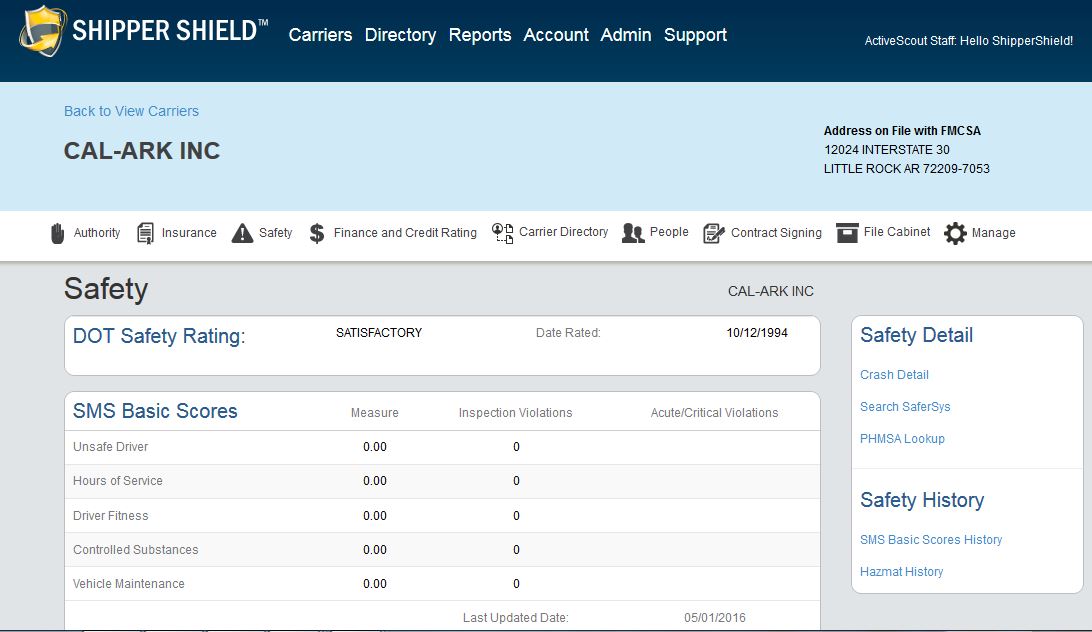Image resolution: width=1092 pixels, height=632 pixels.
Task: Click the Safety warning triangle icon
Action: click(x=242, y=233)
